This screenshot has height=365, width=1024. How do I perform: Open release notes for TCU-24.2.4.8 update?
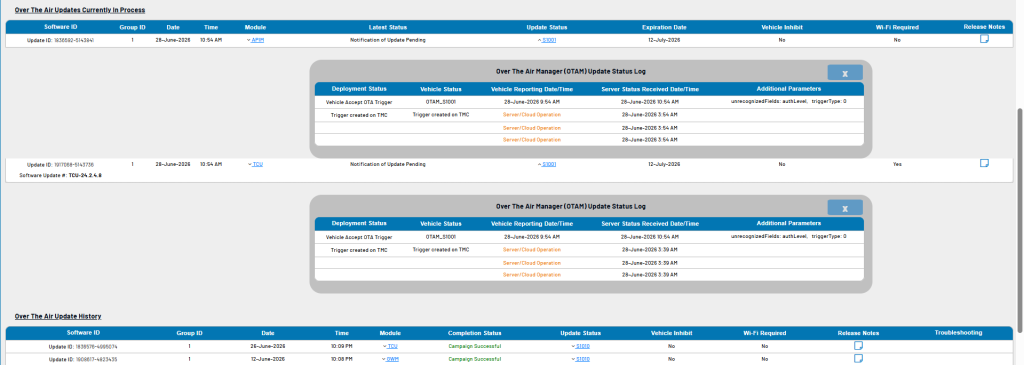click(984, 163)
